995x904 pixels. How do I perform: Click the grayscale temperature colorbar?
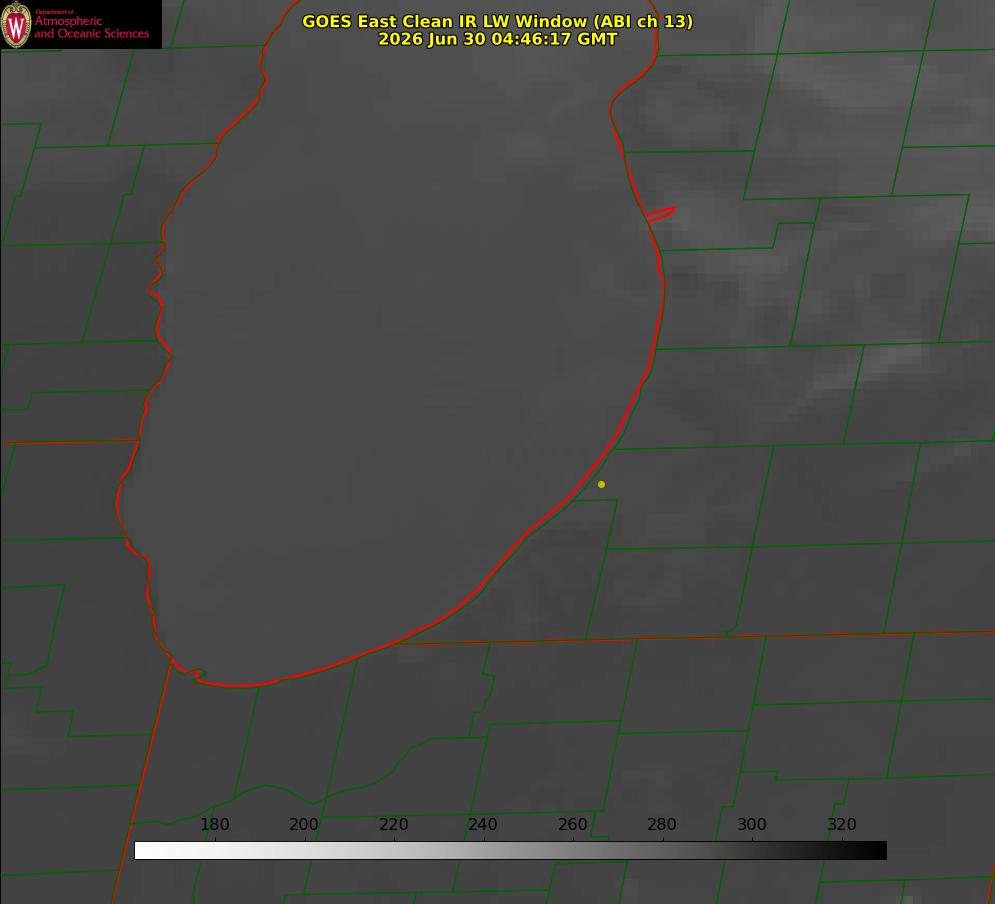[x=510, y=850]
